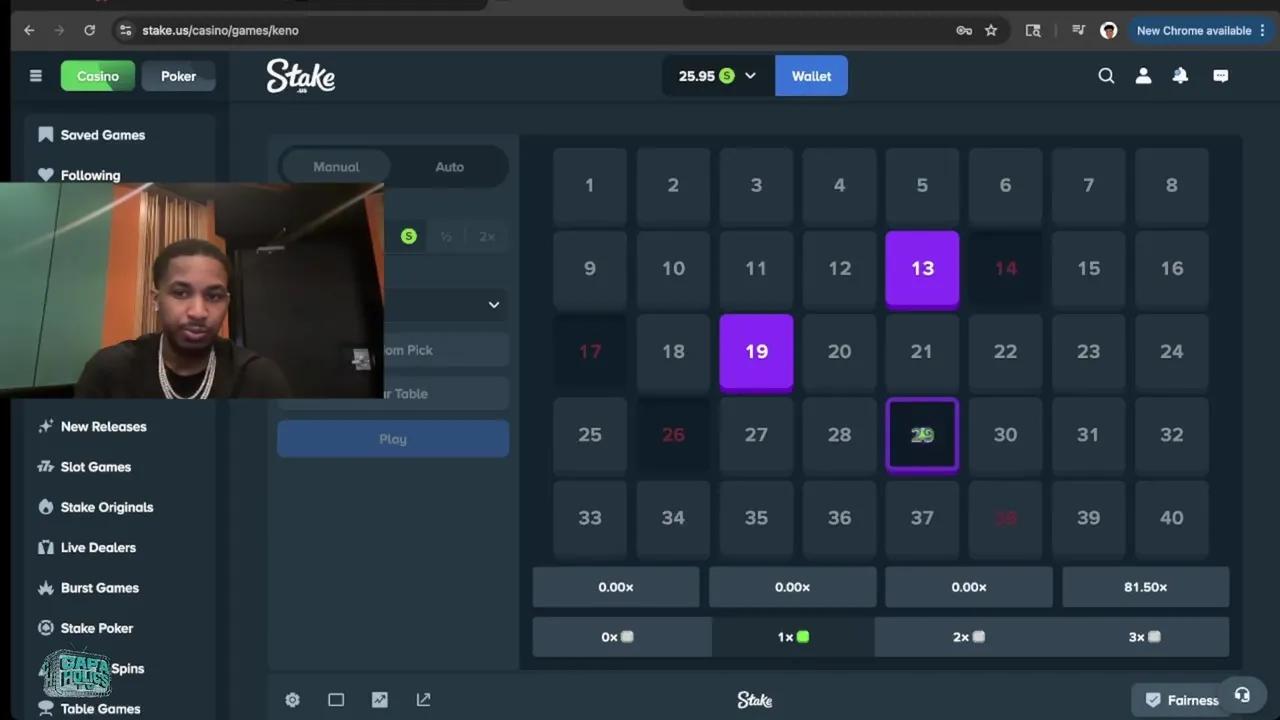This screenshot has width=1280, height=720.
Task: Click the Stake Poker chip icon
Action: (x=45, y=628)
